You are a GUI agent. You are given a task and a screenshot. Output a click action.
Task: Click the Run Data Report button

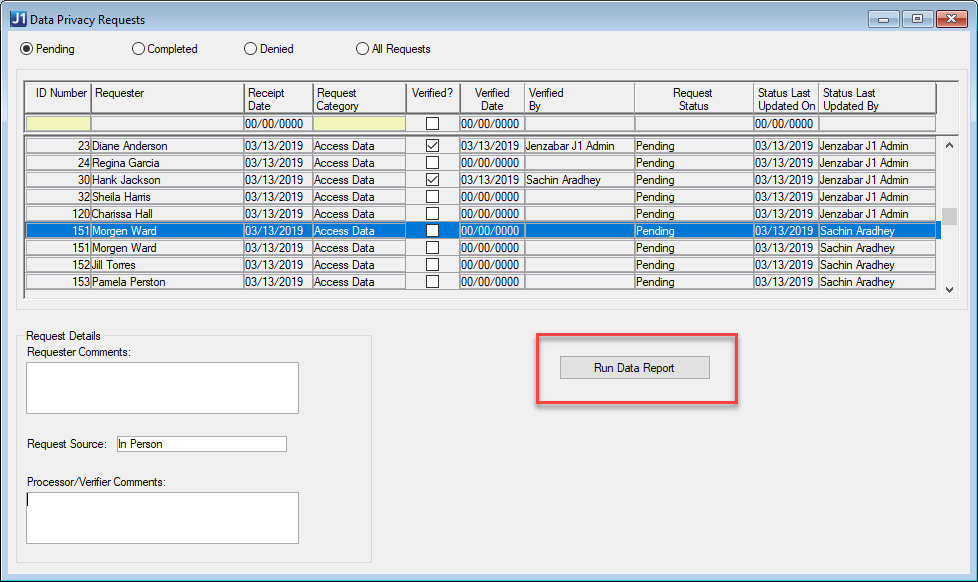[634, 368]
